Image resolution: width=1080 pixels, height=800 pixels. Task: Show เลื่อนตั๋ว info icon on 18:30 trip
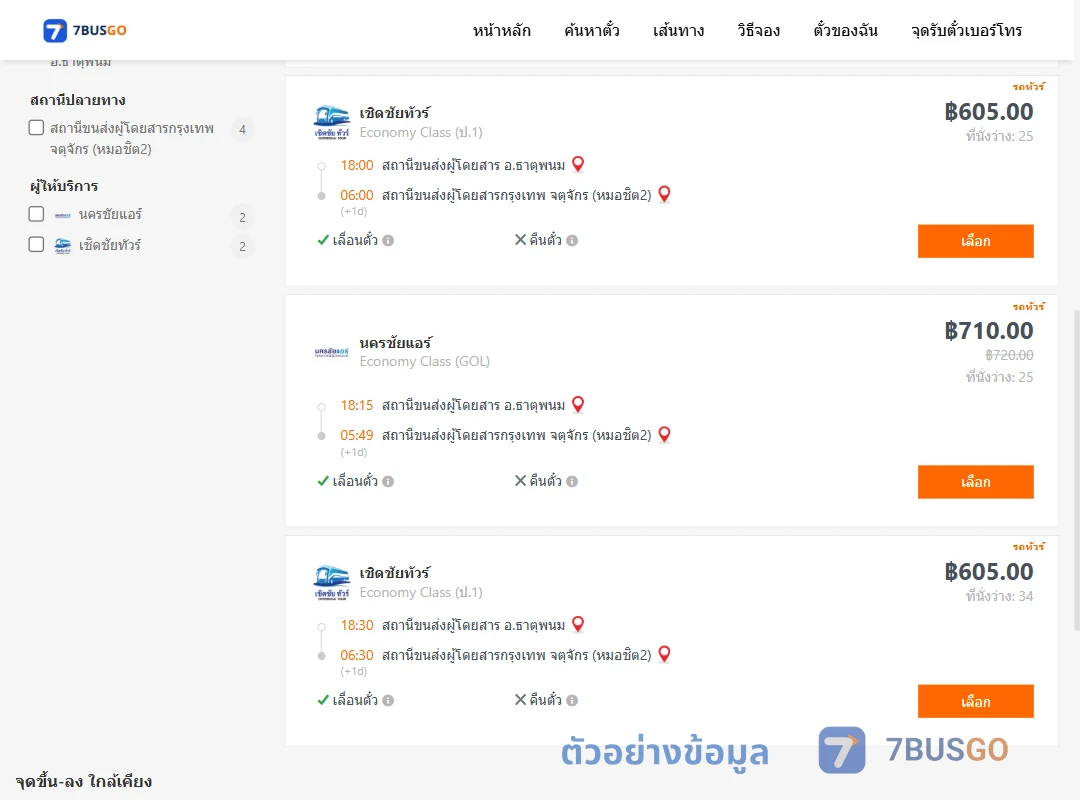point(388,701)
